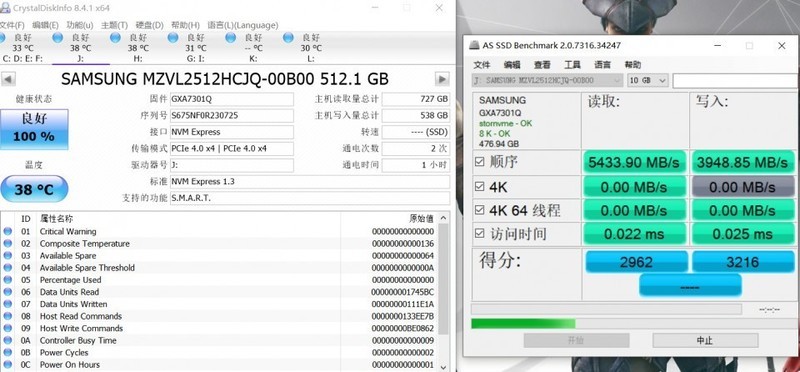This screenshot has width=800, height=372.
Task: Go to previous disk with left arrow
Action: click(9, 79)
